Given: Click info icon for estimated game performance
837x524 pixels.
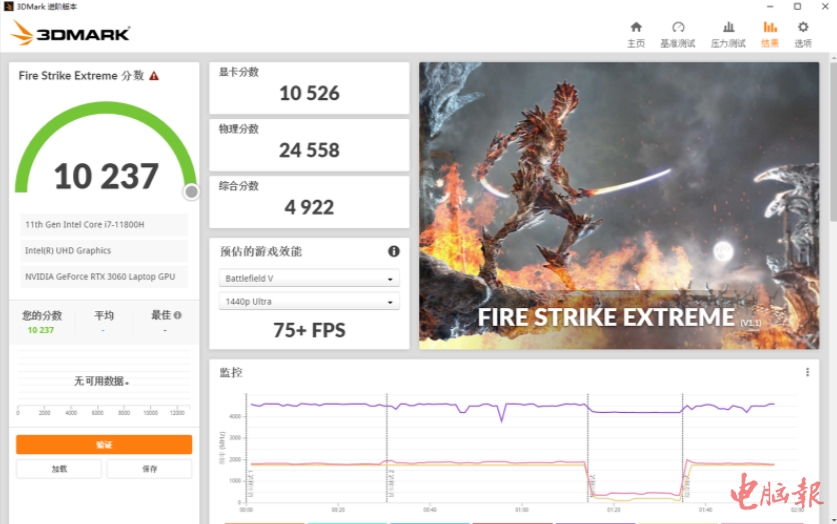Looking at the screenshot, I should click(394, 251).
